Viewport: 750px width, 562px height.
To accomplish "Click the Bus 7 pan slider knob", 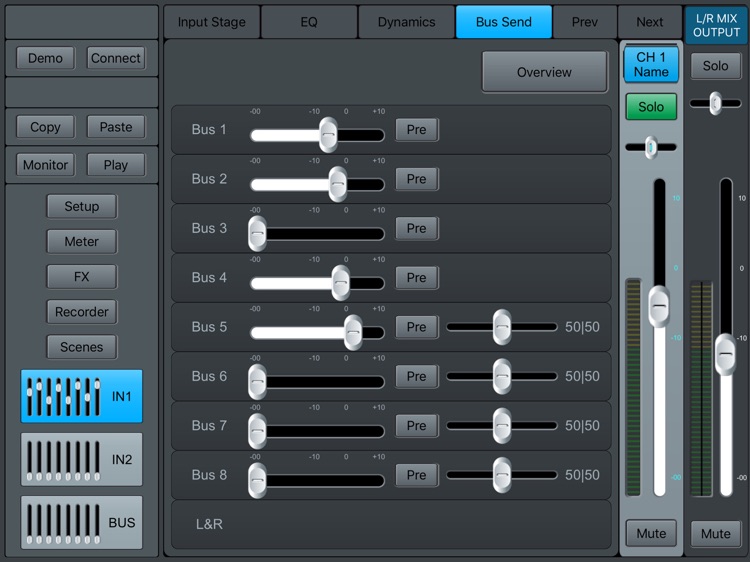I will (x=502, y=426).
